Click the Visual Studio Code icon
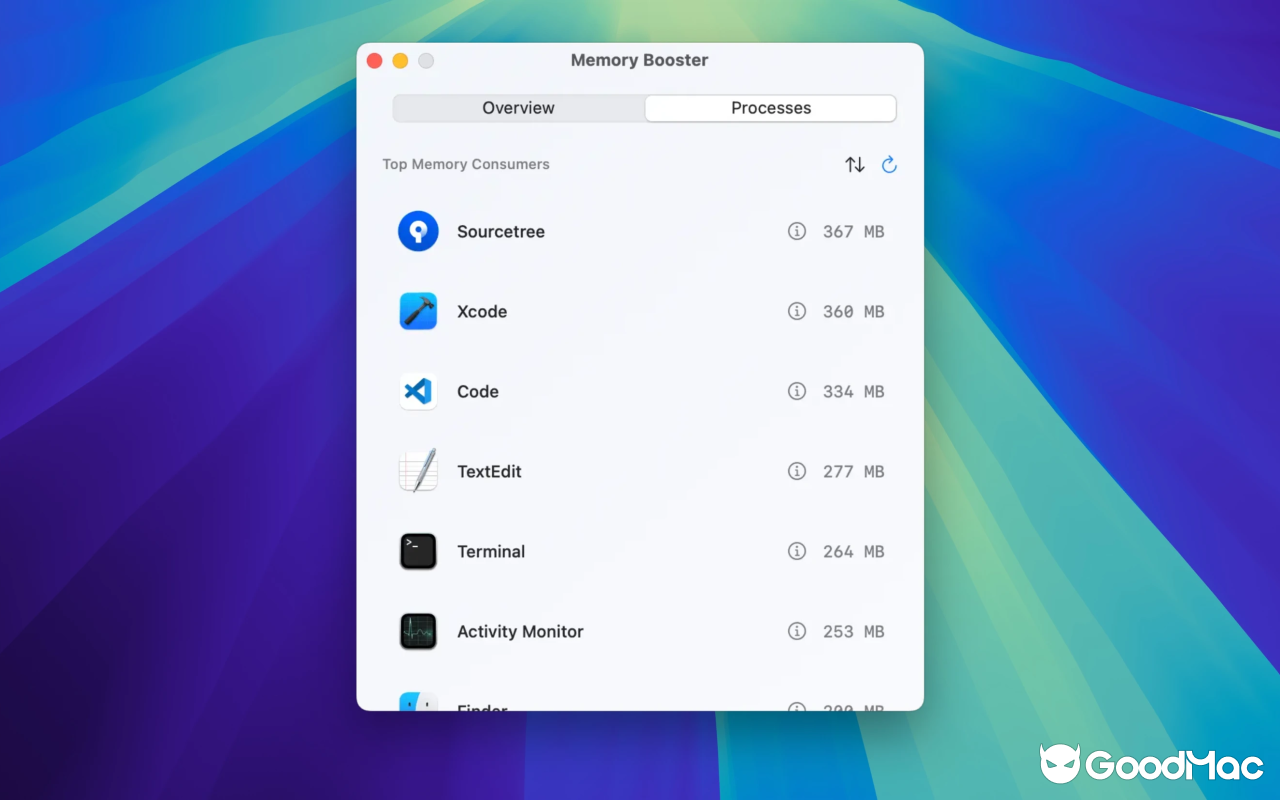The width and height of the screenshot is (1280, 800). point(417,391)
